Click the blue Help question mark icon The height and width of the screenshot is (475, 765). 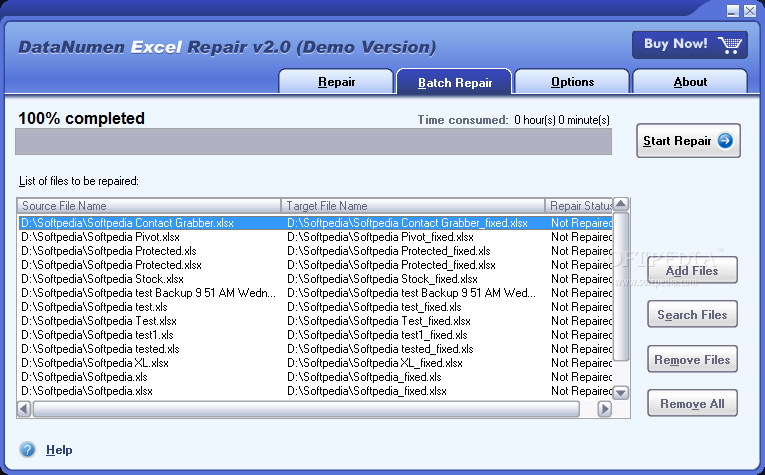[28, 449]
